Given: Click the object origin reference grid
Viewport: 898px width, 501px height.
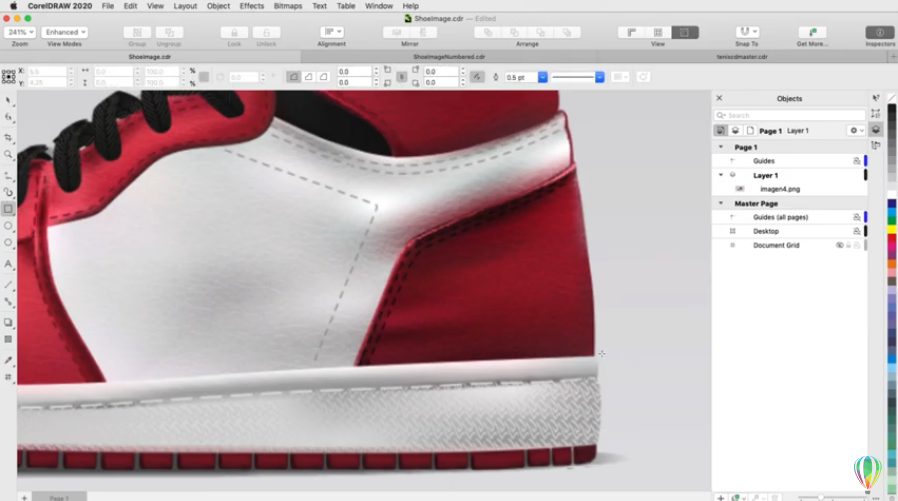Looking at the screenshot, I should pyautogui.click(x=9, y=77).
